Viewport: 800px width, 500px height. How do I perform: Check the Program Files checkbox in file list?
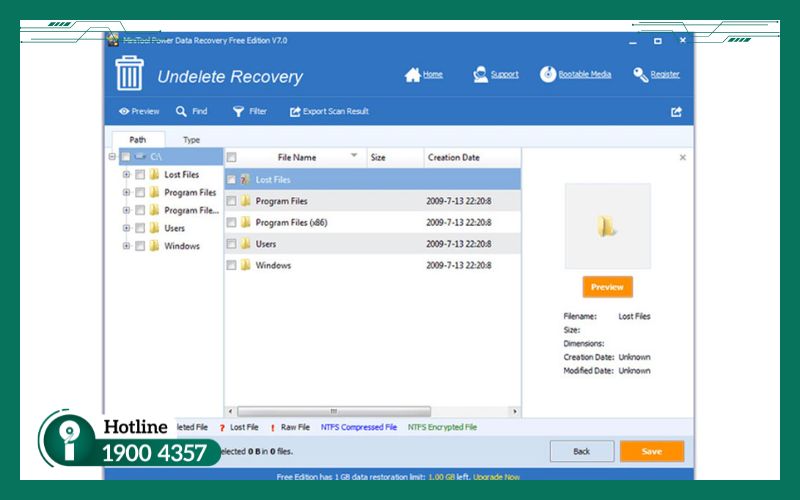(x=232, y=201)
